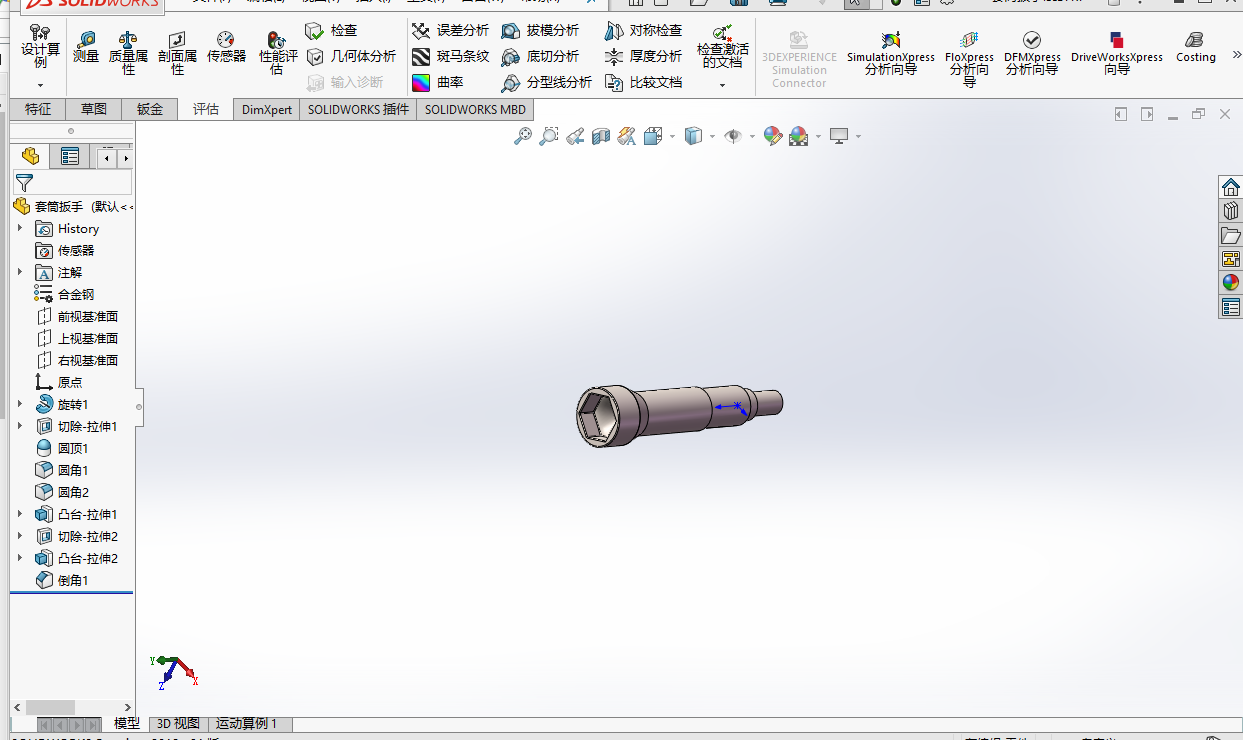Open 性能评估 performance evaluation
This screenshot has height=740, width=1243.
coord(278,53)
